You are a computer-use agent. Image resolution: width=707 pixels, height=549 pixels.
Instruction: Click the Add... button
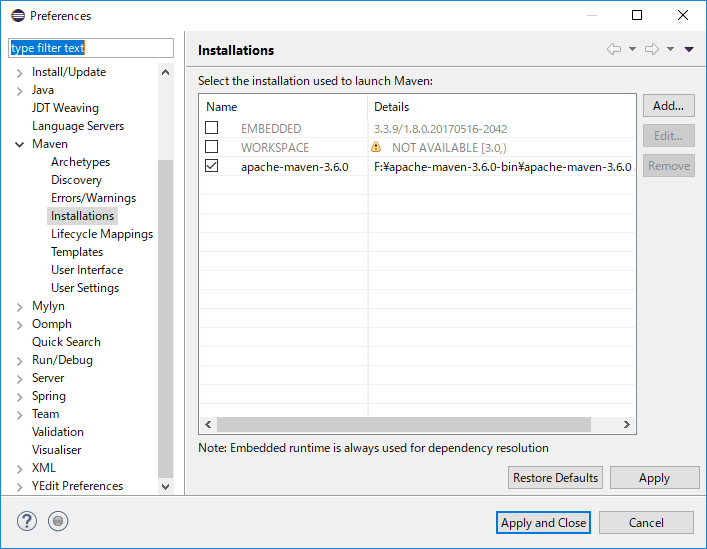tap(668, 106)
